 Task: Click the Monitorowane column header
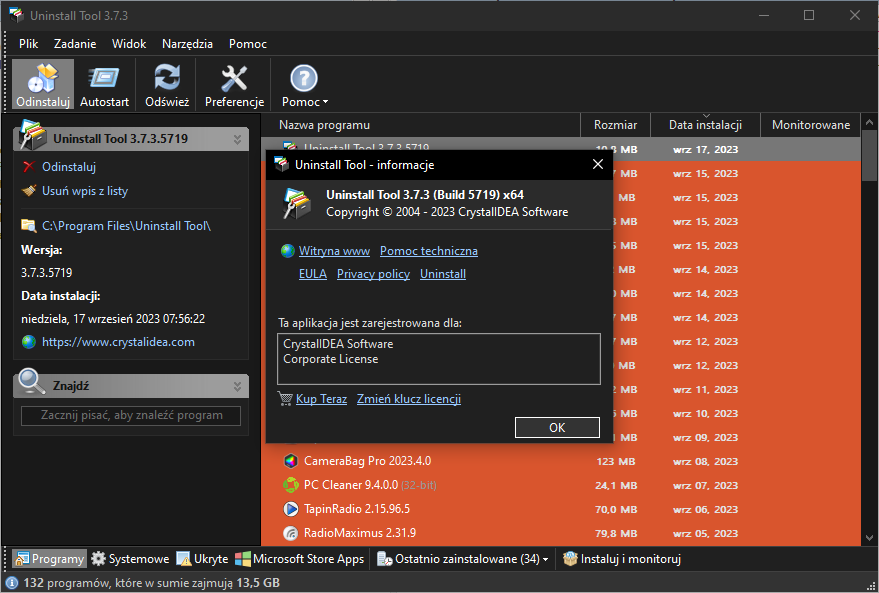coord(811,125)
